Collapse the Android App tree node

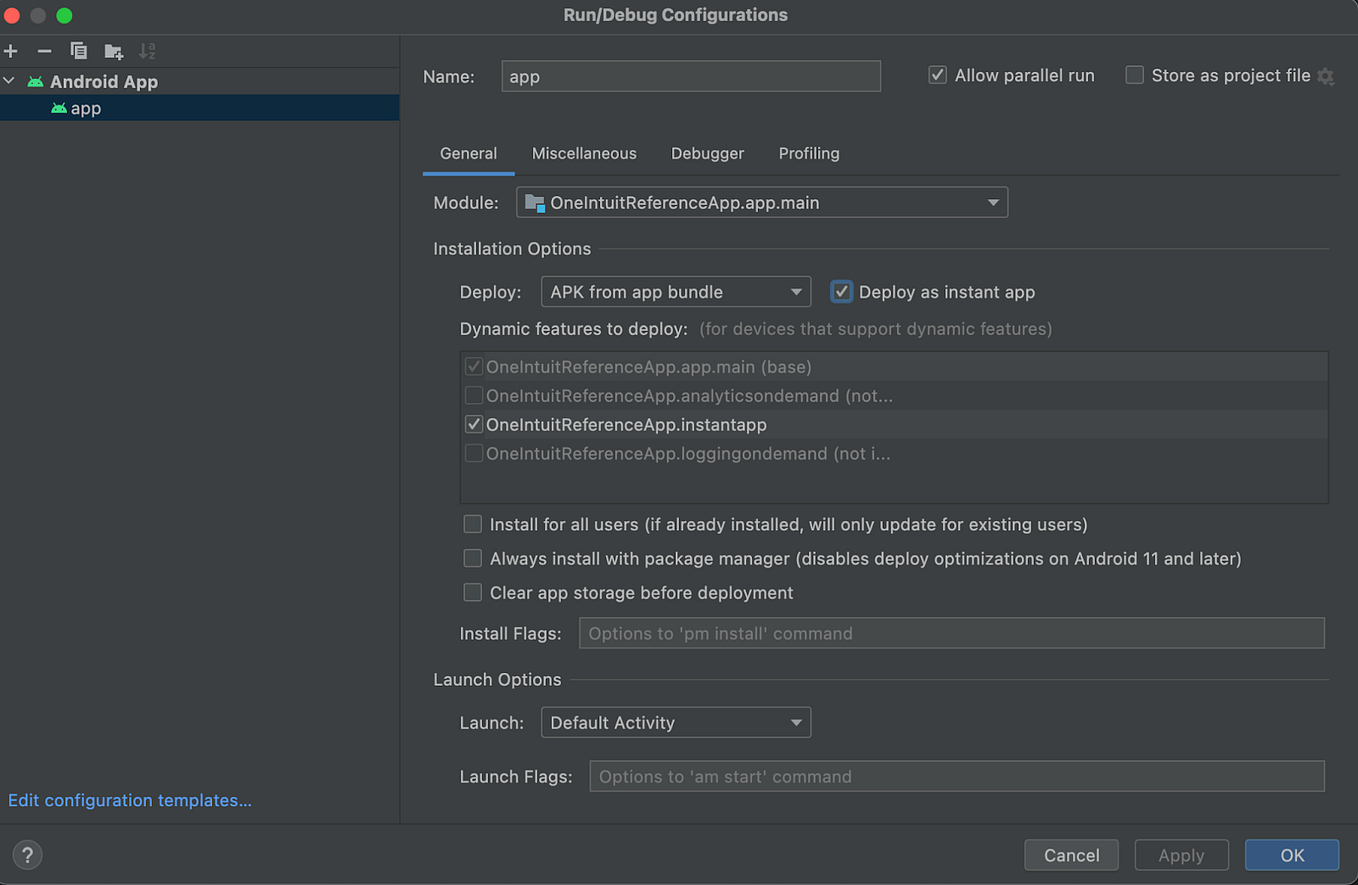click(x=9, y=81)
